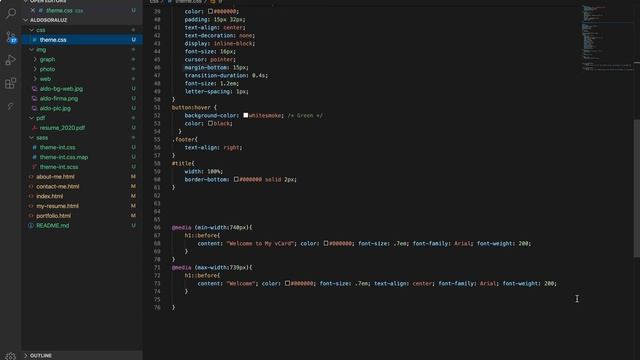Click the border-bottom #000000 swatch on line 60
This screenshot has width=640, height=360.
(x=236, y=179)
